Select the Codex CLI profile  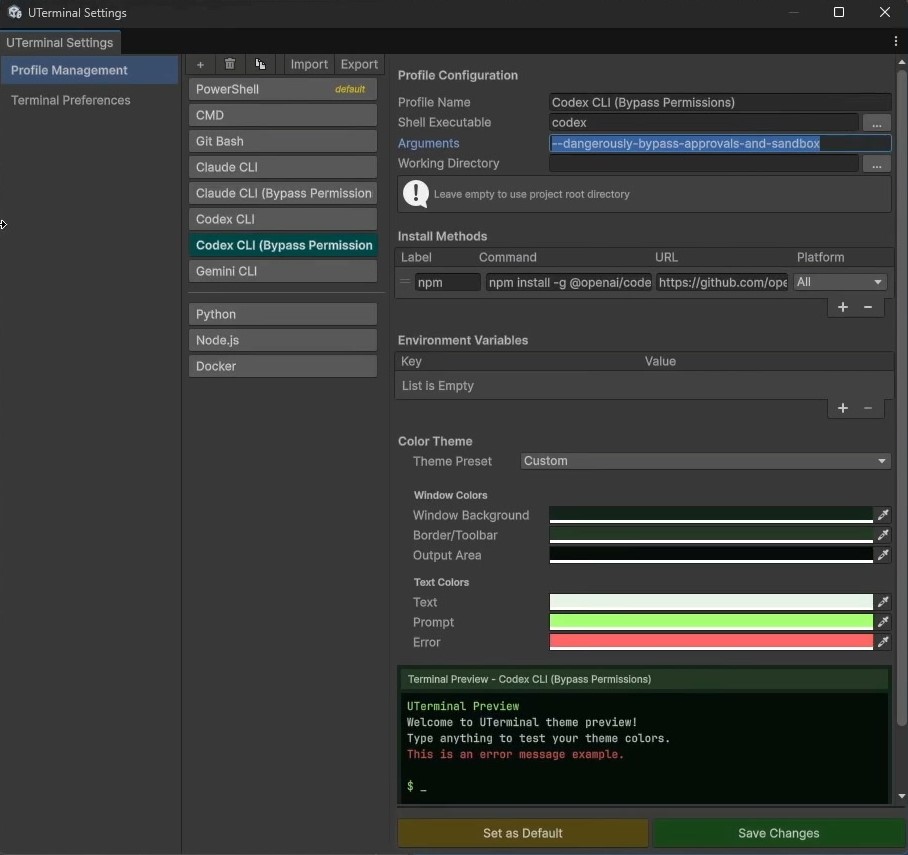(x=283, y=220)
